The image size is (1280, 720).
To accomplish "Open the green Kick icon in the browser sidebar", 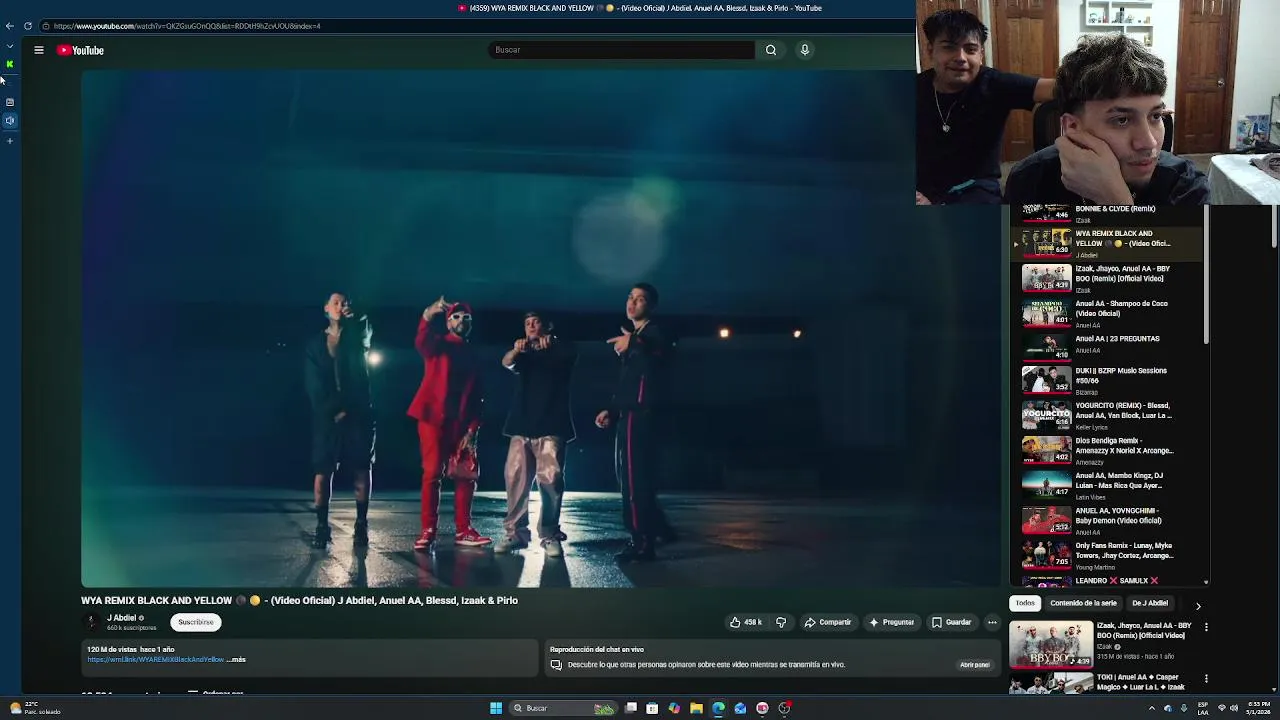I will tap(10, 64).
